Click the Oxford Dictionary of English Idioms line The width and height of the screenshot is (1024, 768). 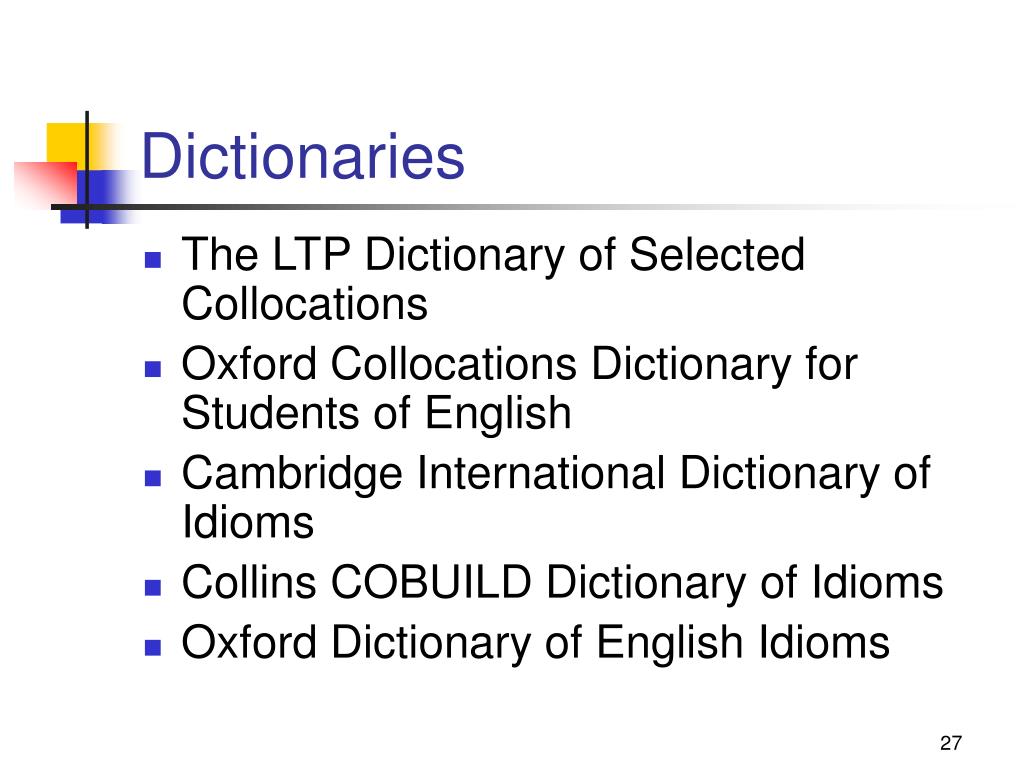(536, 643)
